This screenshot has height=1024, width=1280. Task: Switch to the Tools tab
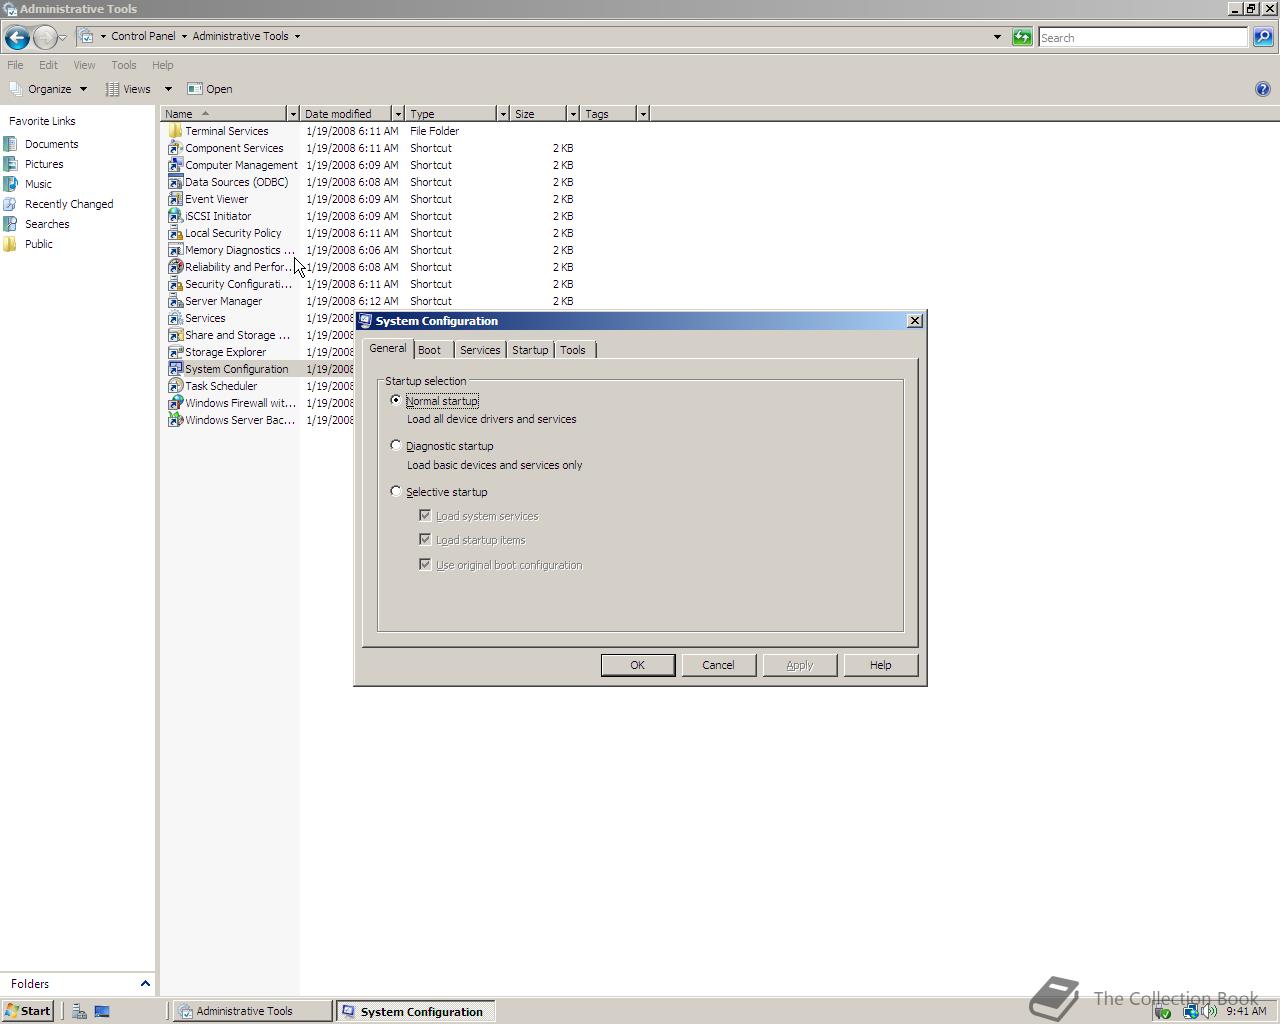573,350
